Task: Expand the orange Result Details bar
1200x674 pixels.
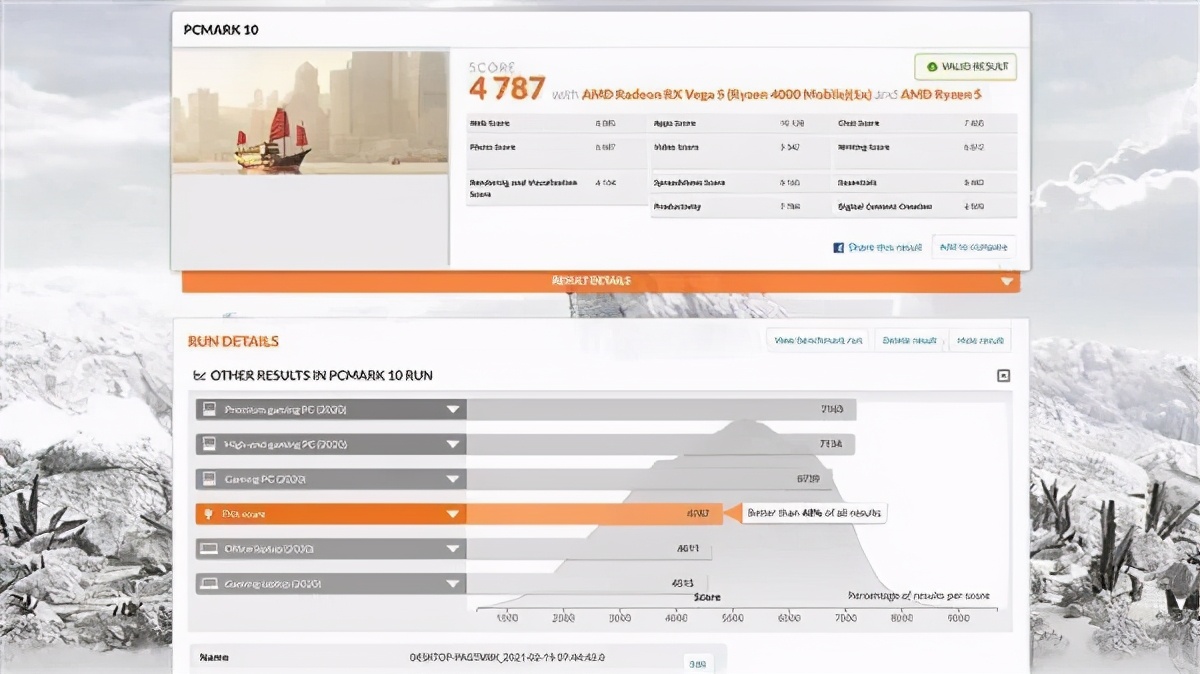Action: (601, 282)
